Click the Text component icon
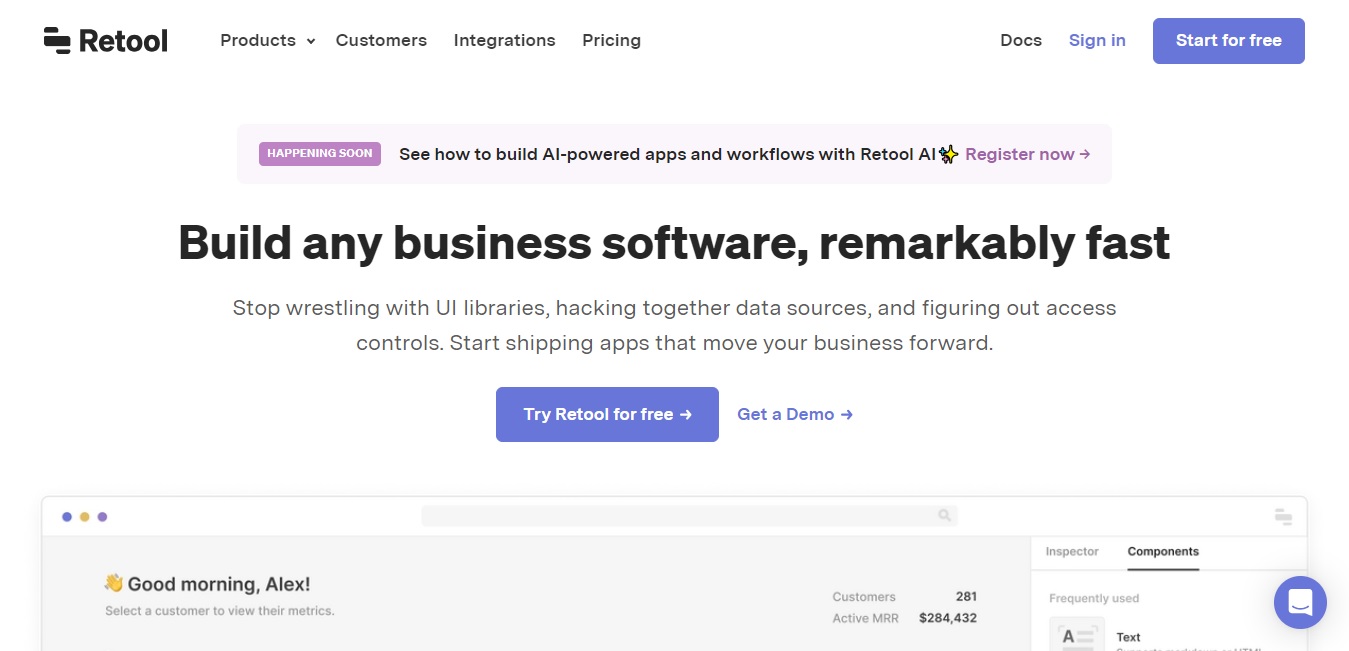This screenshot has width=1349, height=651. coord(1076,636)
